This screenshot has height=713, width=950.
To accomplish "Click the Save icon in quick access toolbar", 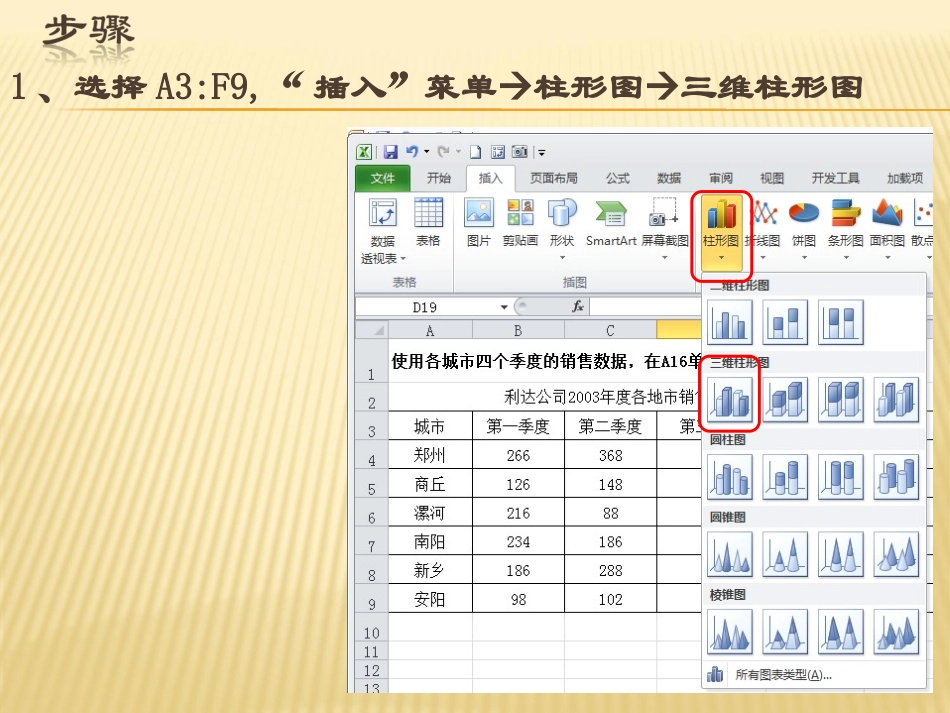I will (391, 151).
